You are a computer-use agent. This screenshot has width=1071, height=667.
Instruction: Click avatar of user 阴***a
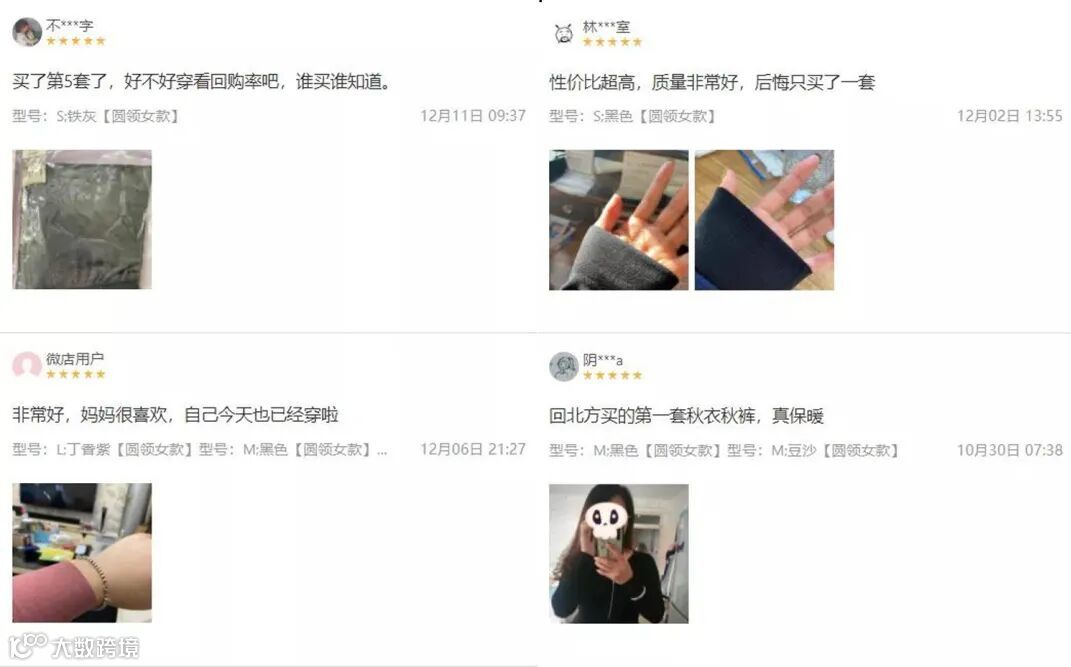point(564,367)
